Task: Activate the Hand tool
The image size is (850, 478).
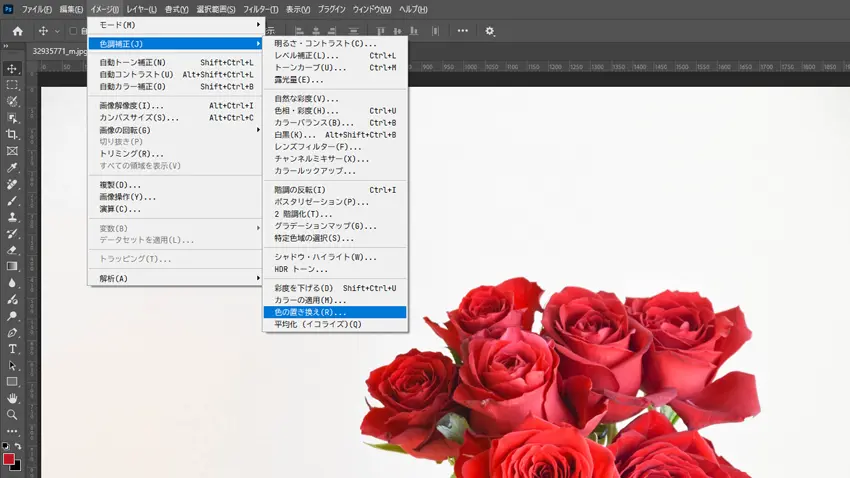Action: pyautogui.click(x=12, y=398)
